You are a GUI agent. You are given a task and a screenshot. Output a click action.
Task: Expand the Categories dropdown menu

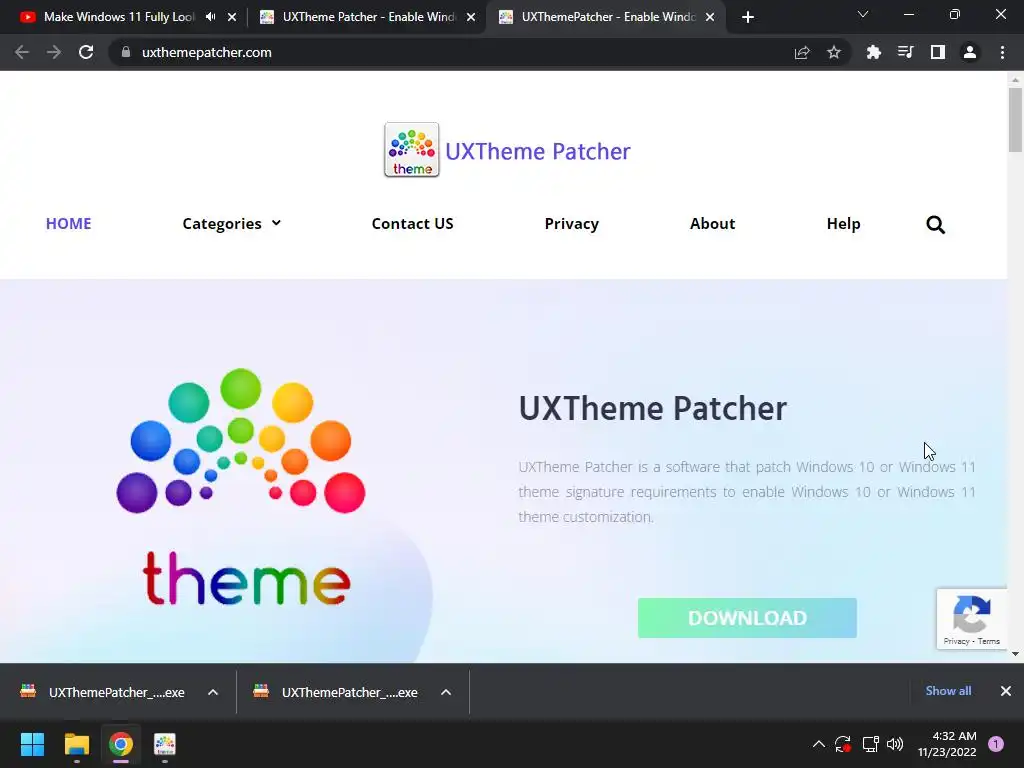tap(232, 223)
